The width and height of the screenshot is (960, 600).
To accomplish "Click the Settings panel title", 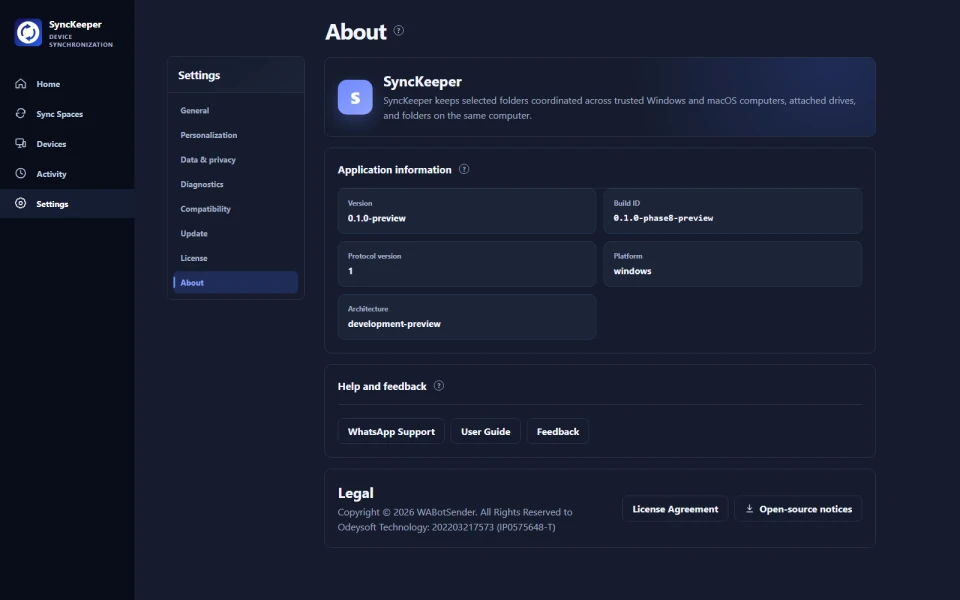I will click(199, 75).
